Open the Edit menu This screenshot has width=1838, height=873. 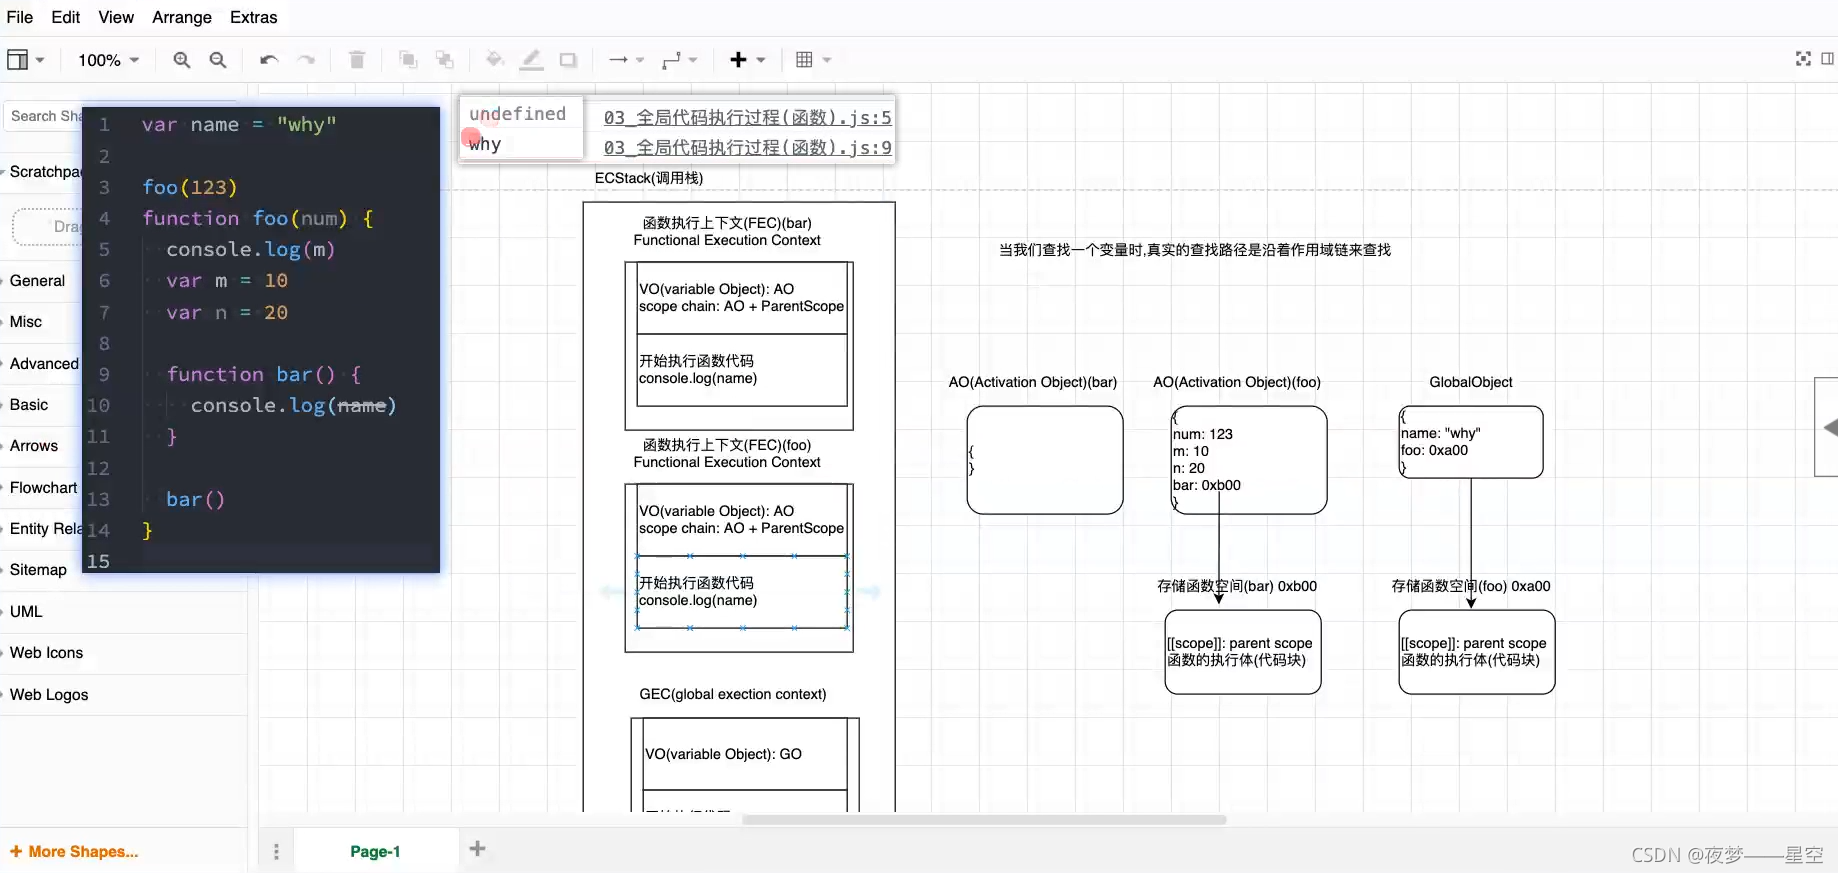tap(65, 17)
